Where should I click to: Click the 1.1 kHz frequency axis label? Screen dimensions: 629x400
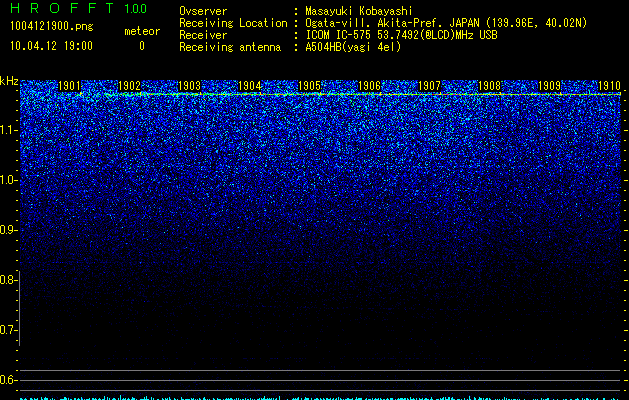point(8,130)
